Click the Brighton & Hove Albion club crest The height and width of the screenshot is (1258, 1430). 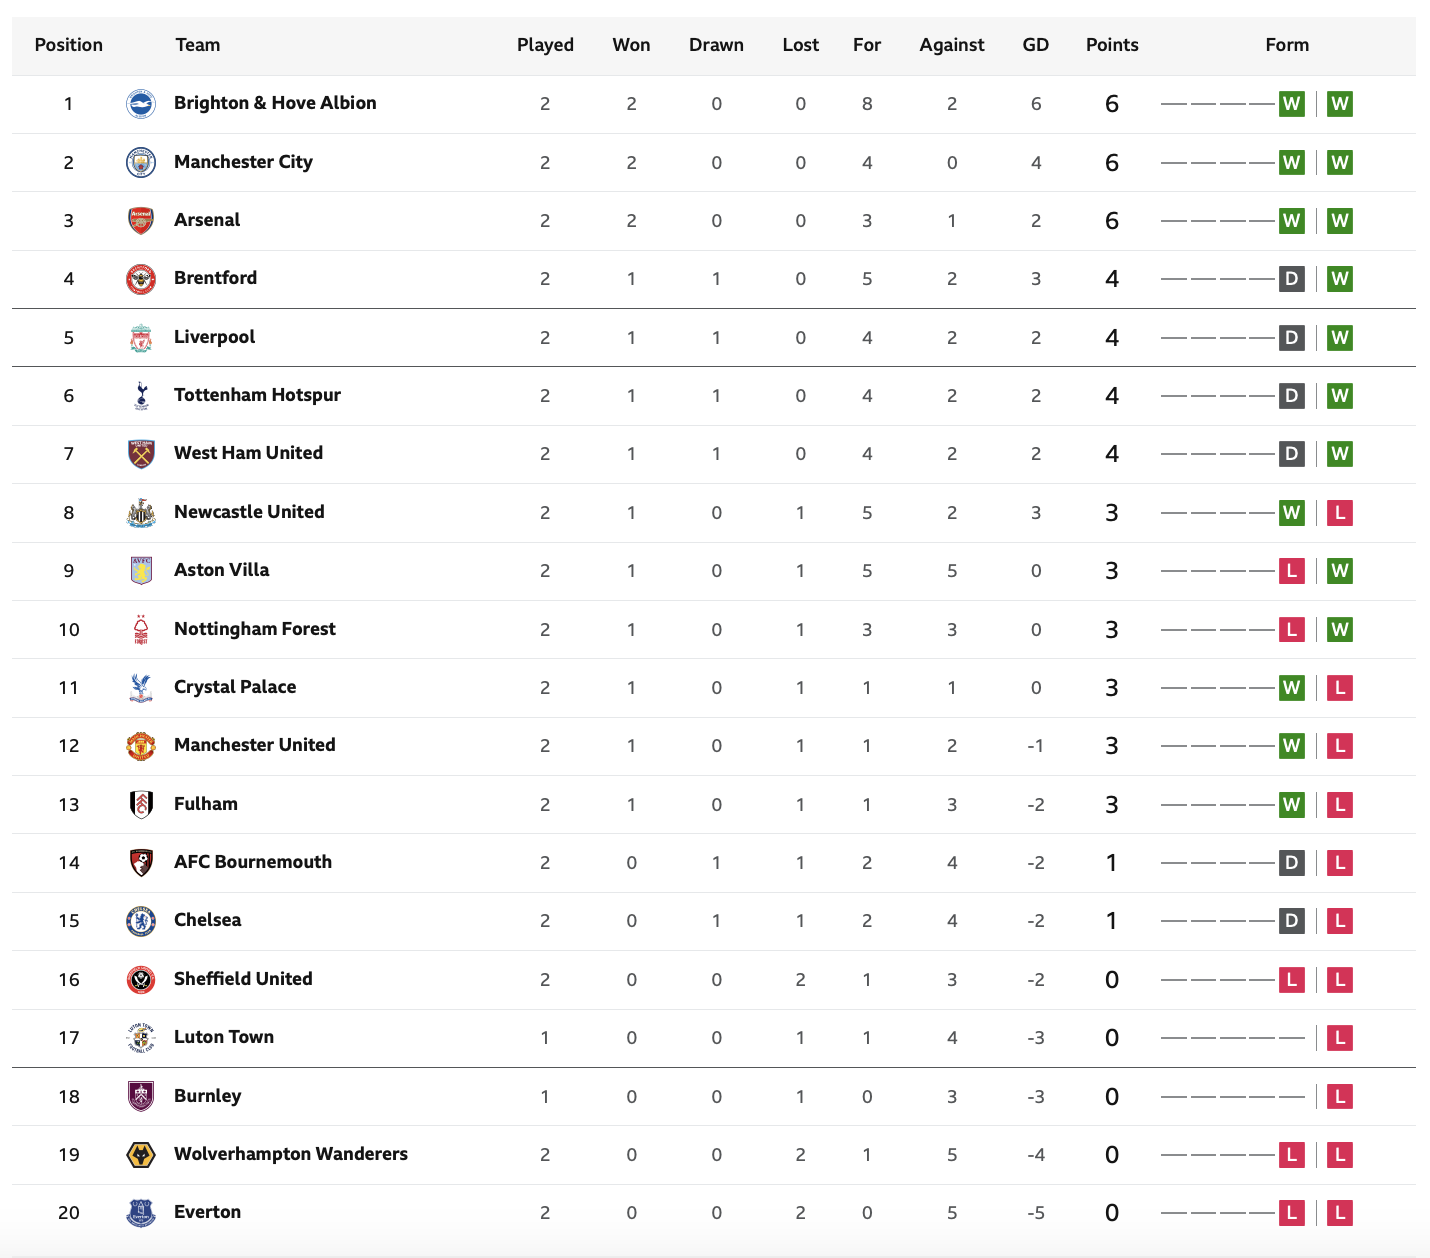click(141, 104)
